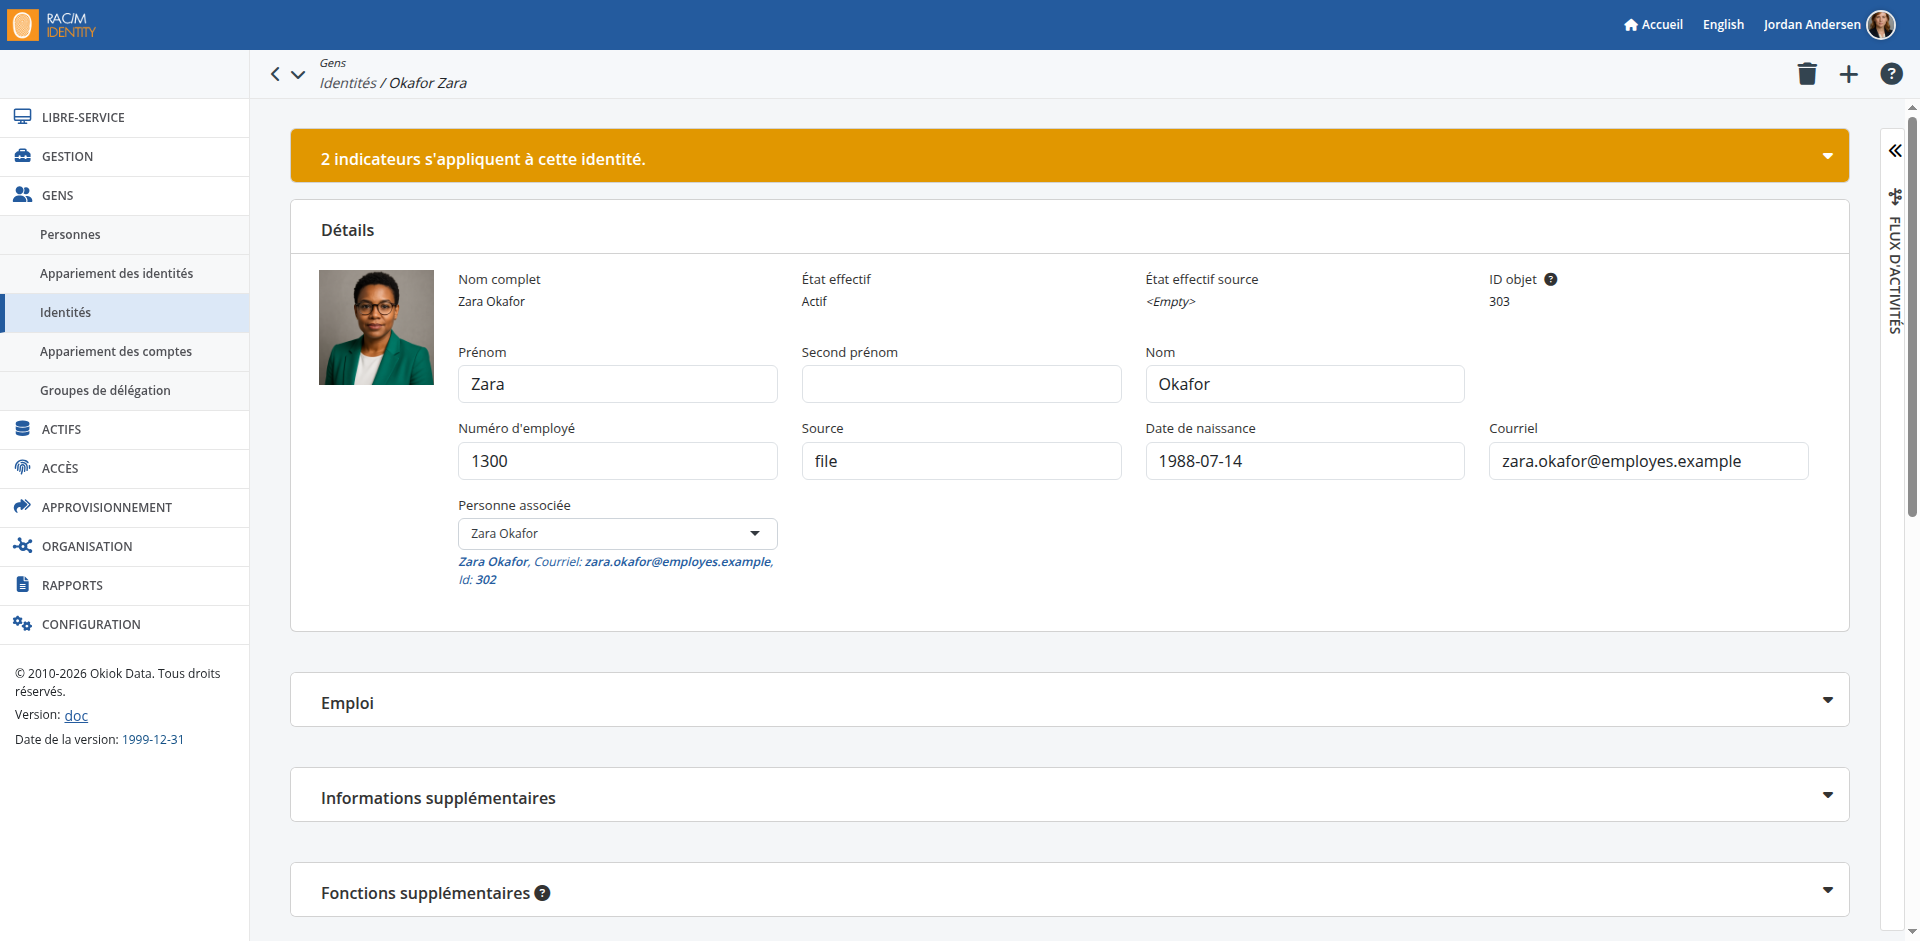Click the Numéro d'employé field
Screen dimensions: 1920x941
[617, 461]
